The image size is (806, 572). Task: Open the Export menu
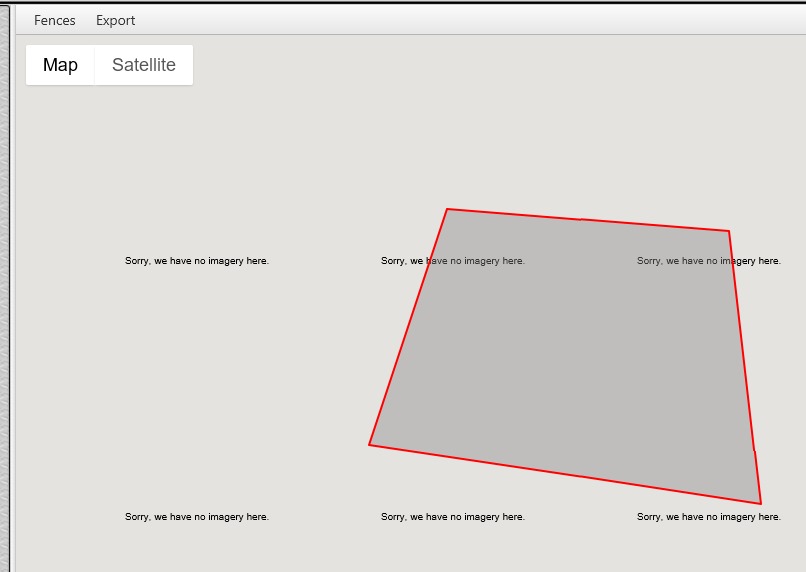(115, 21)
